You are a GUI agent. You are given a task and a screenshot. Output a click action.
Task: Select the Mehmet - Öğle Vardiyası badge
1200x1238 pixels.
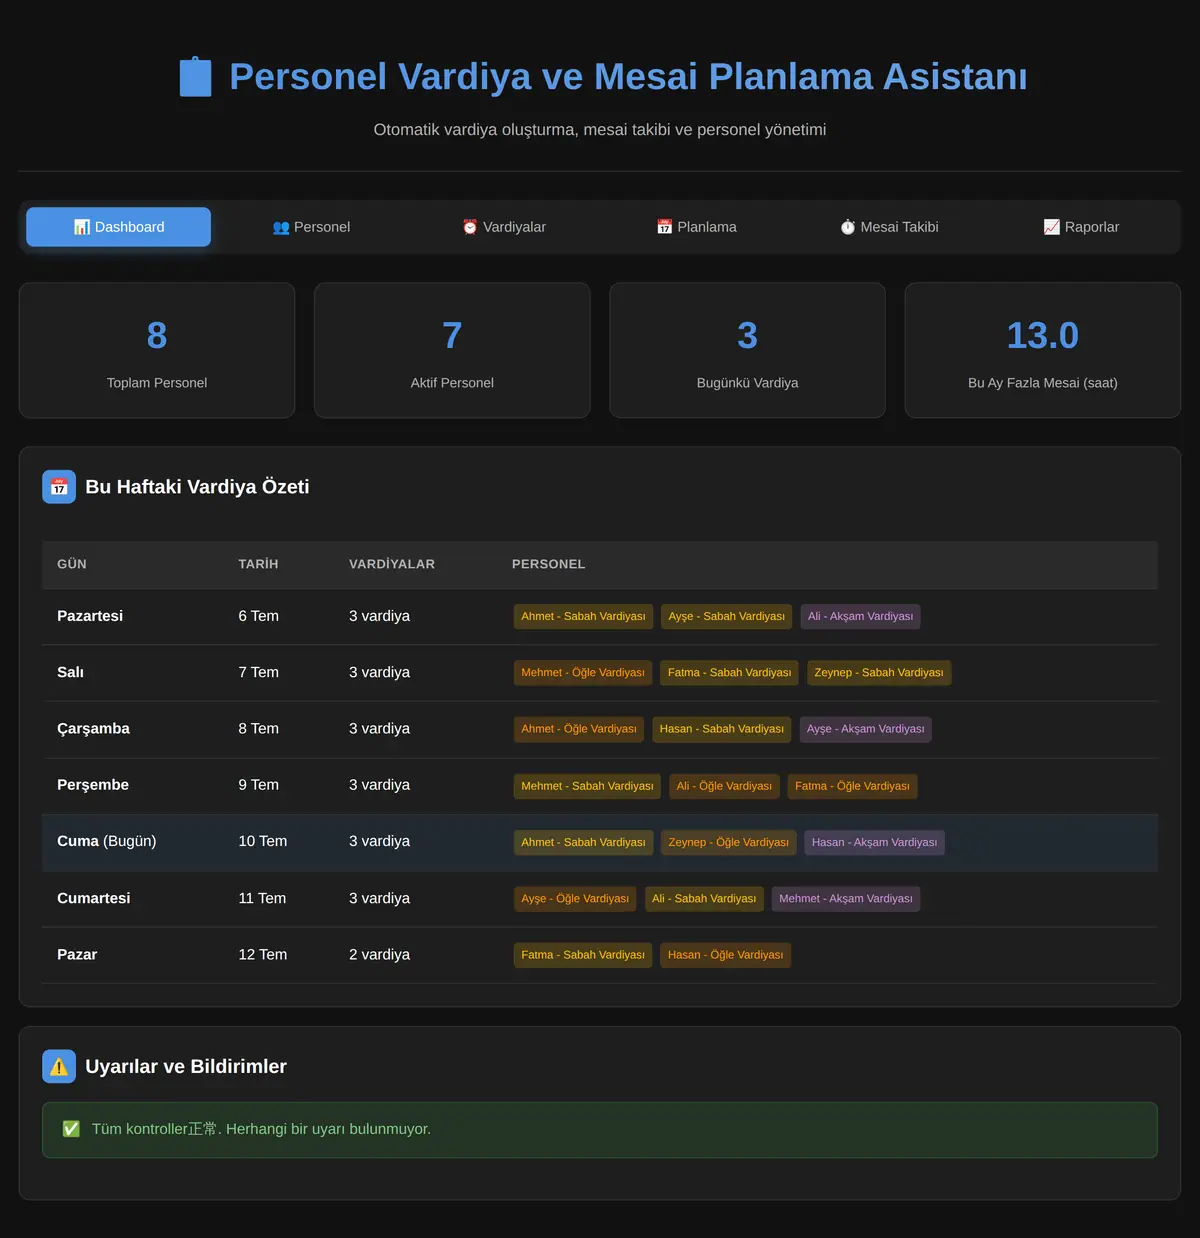(x=583, y=673)
